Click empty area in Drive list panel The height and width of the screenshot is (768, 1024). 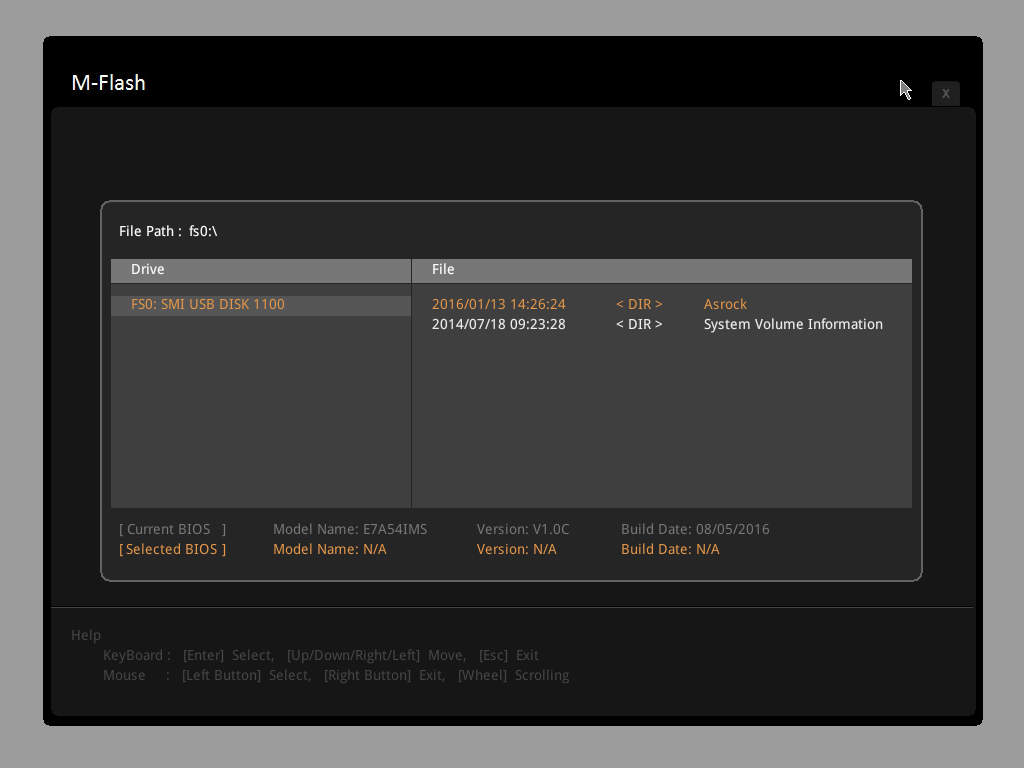(x=260, y=420)
